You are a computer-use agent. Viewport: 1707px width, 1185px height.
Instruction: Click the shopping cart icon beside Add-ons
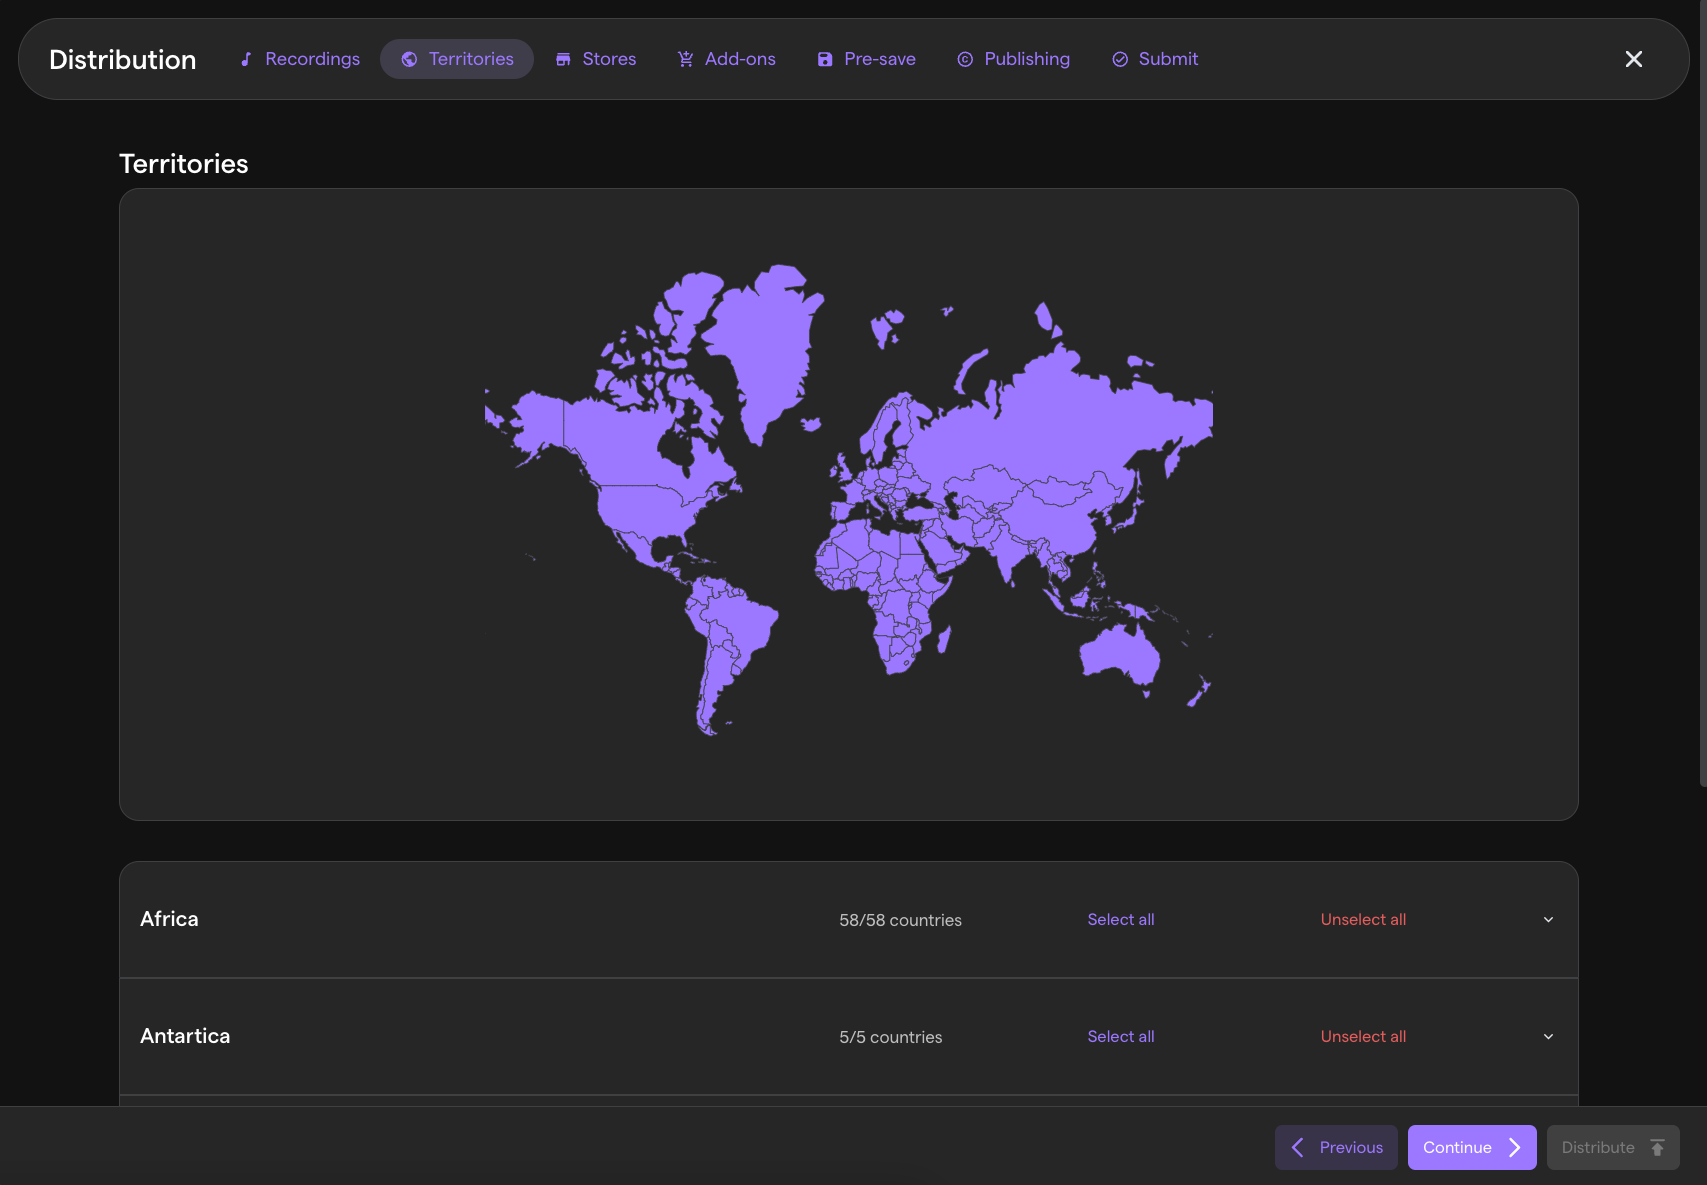tap(685, 59)
